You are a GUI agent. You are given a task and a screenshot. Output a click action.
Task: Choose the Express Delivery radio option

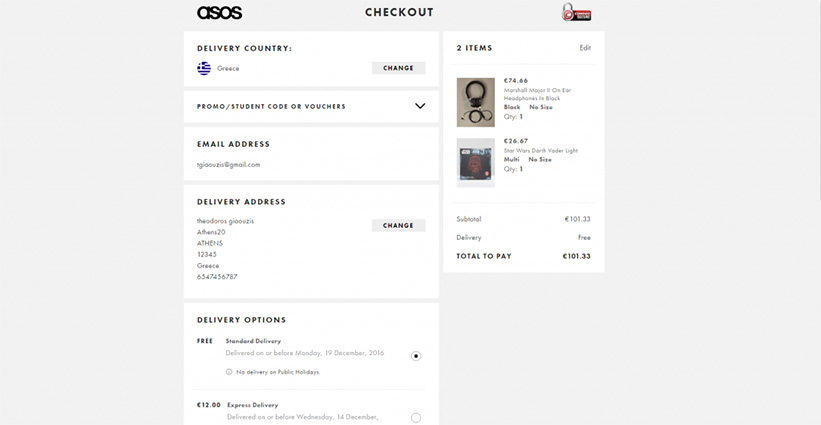click(416, 417)
